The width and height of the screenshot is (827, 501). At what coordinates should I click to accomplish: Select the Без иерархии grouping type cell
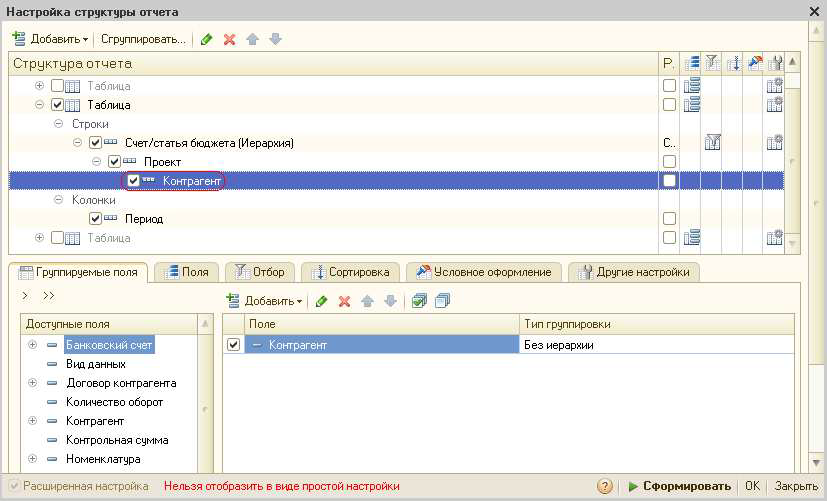(x=656, y=345)
